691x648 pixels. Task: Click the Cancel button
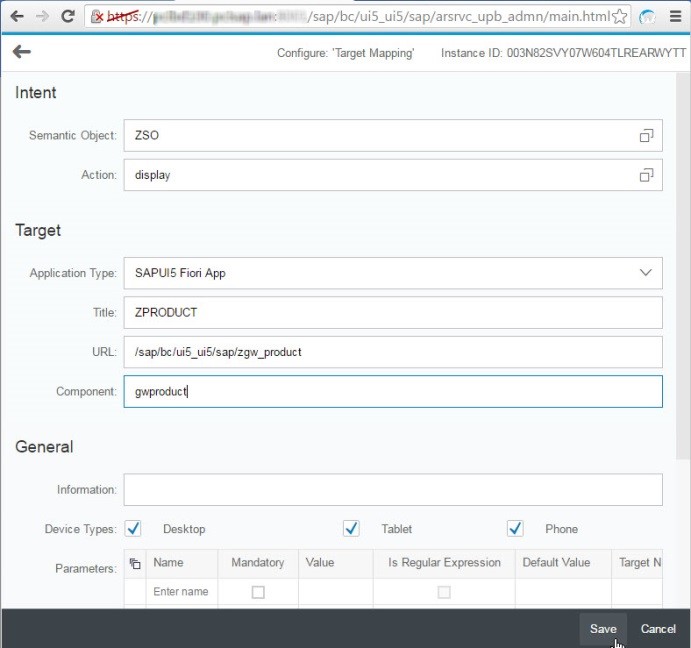coord(658,628)
